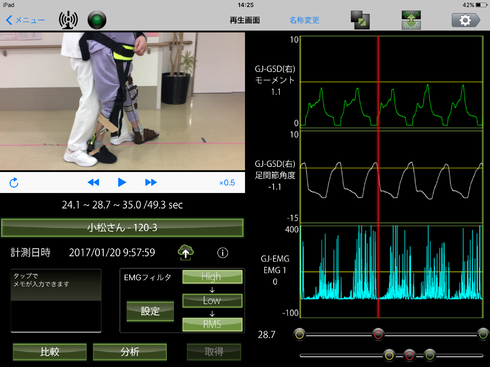This screenshot has height=367, width=490.
Task: Open 名称変更 rename option
Action: coord(304,20)
